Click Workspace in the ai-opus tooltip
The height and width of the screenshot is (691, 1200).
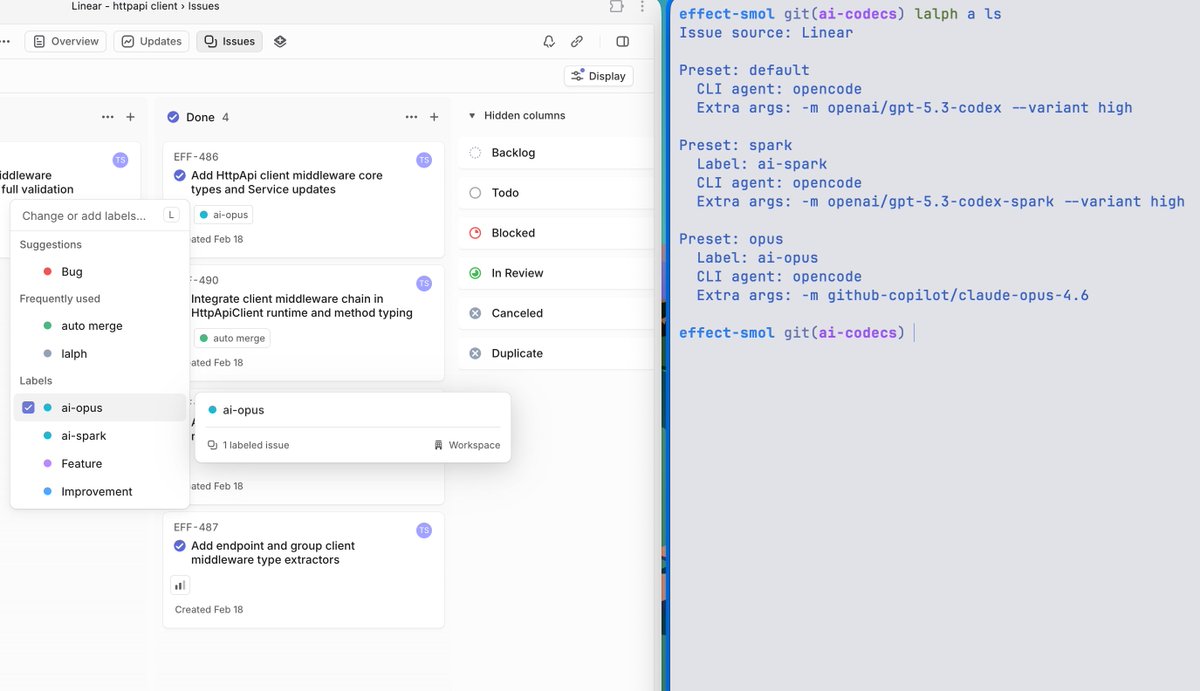point(467,445)
